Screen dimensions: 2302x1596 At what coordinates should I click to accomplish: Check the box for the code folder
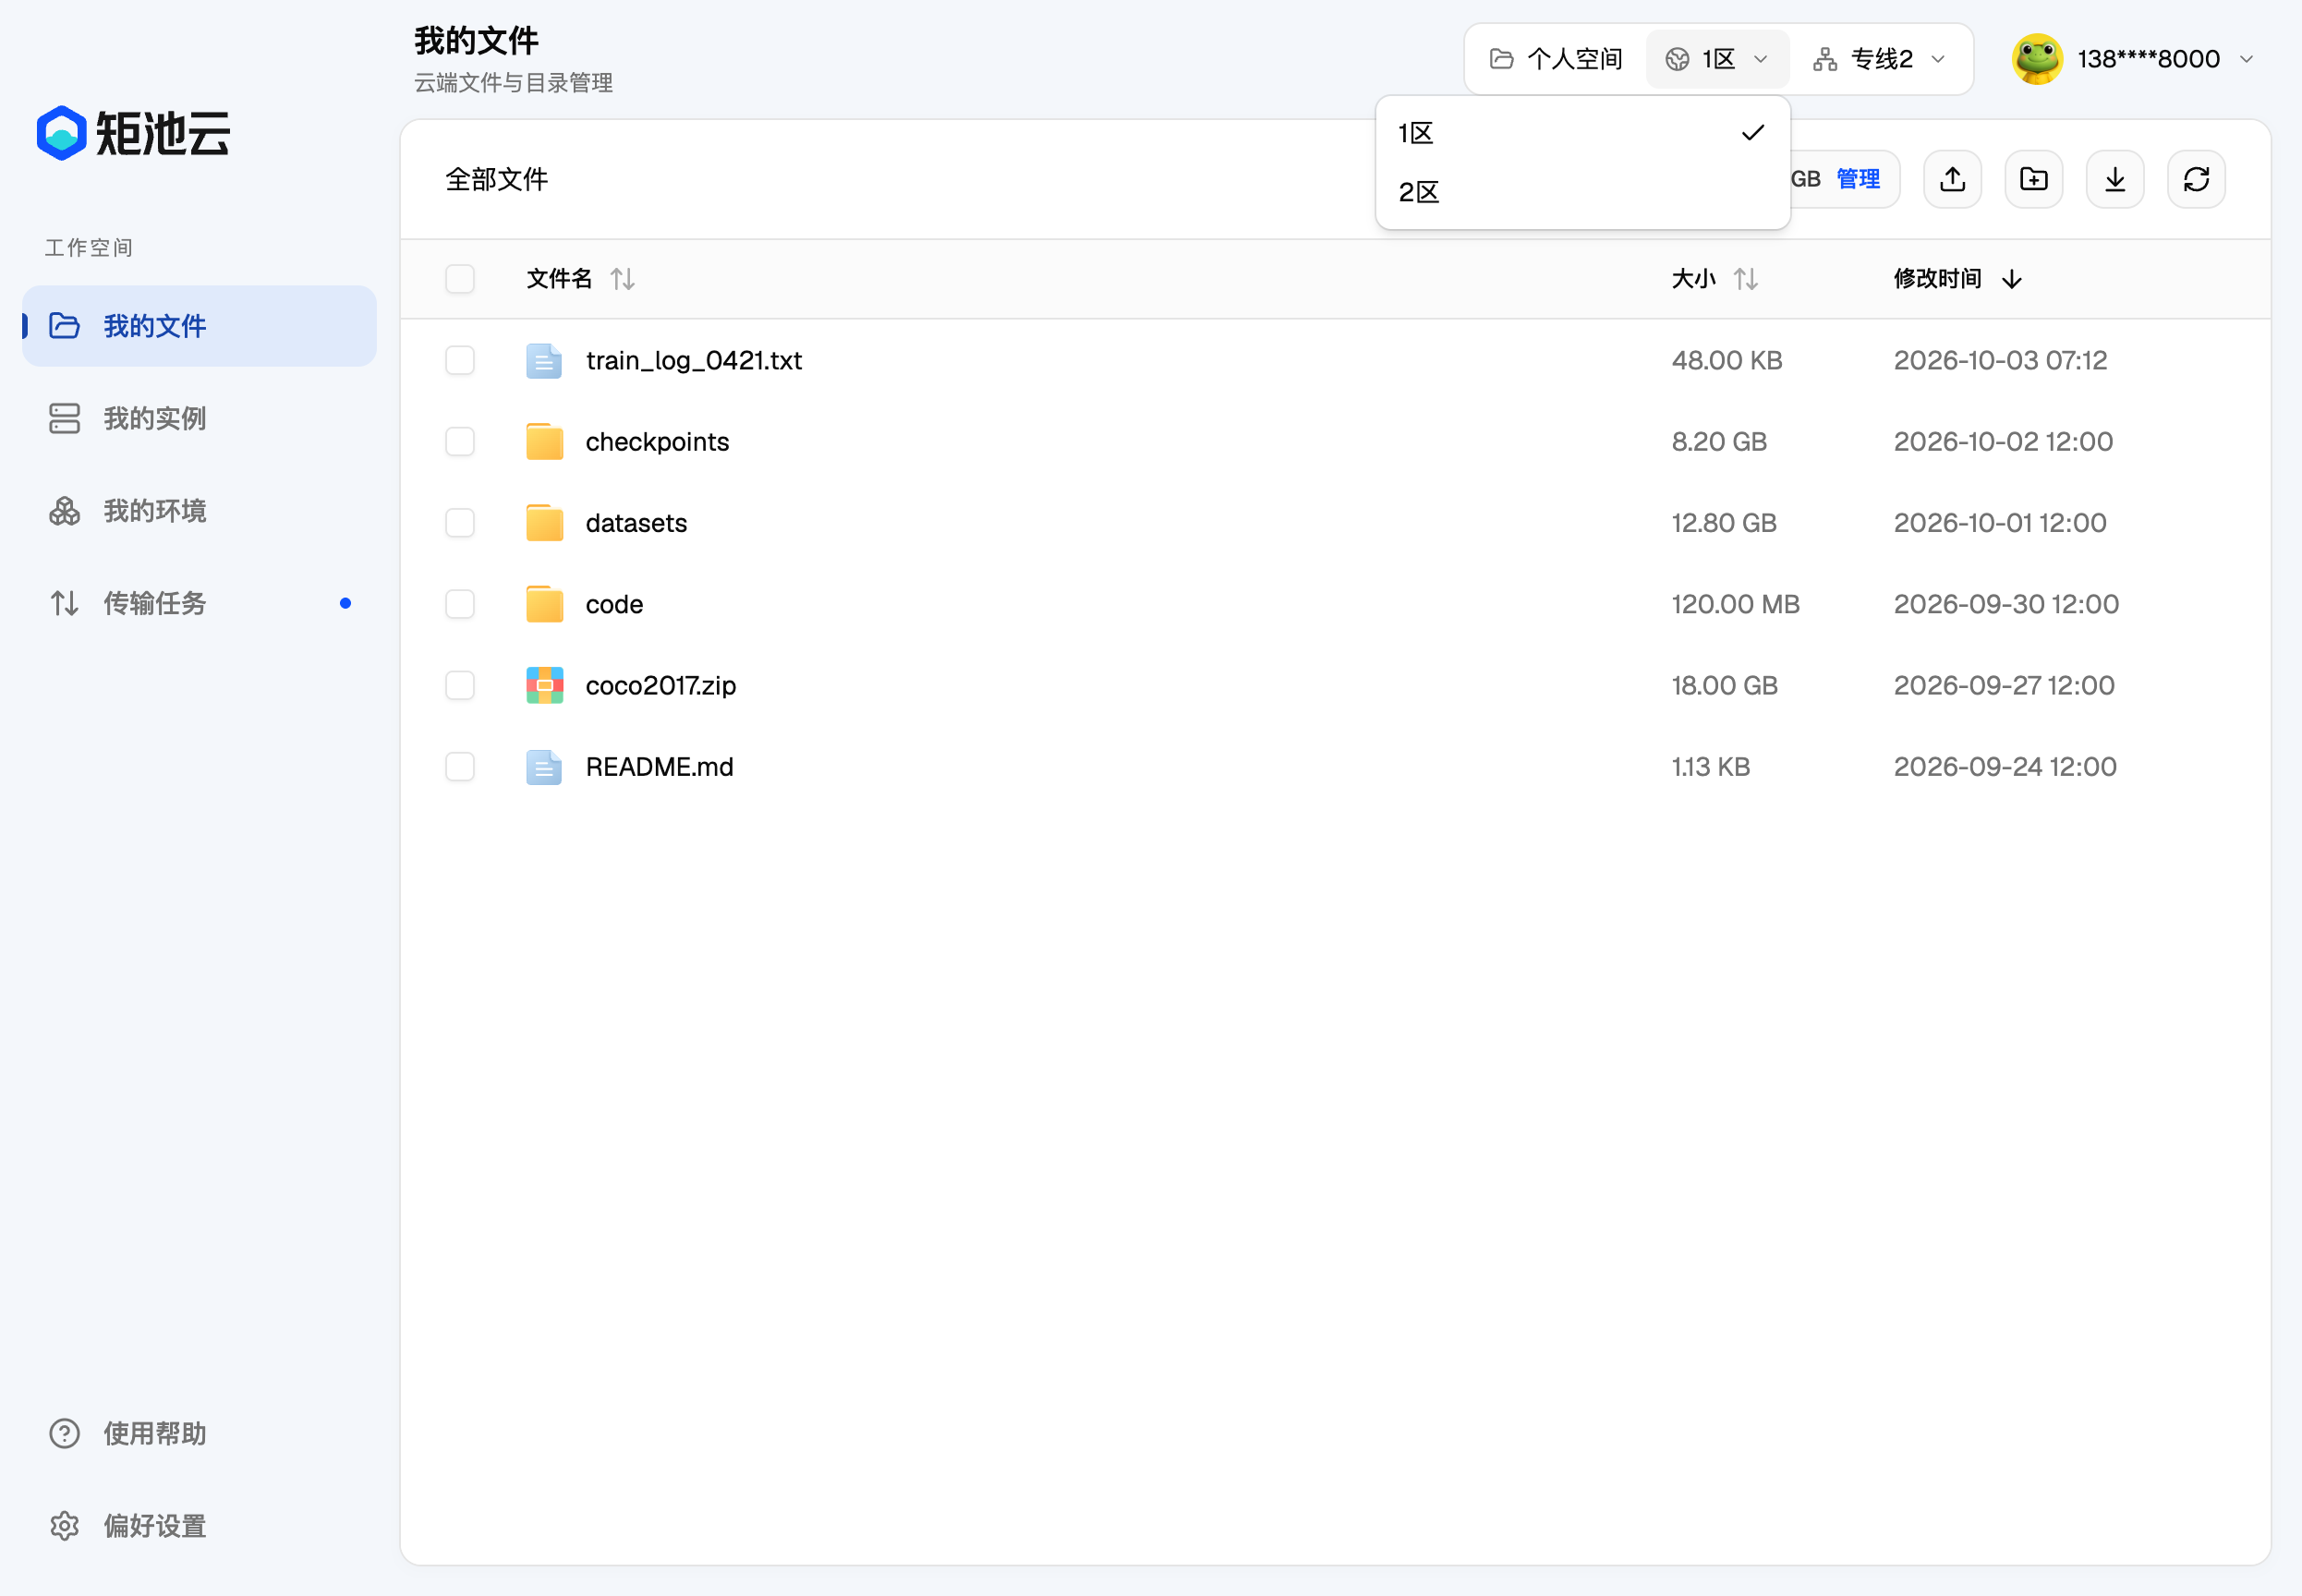point(460,604)
